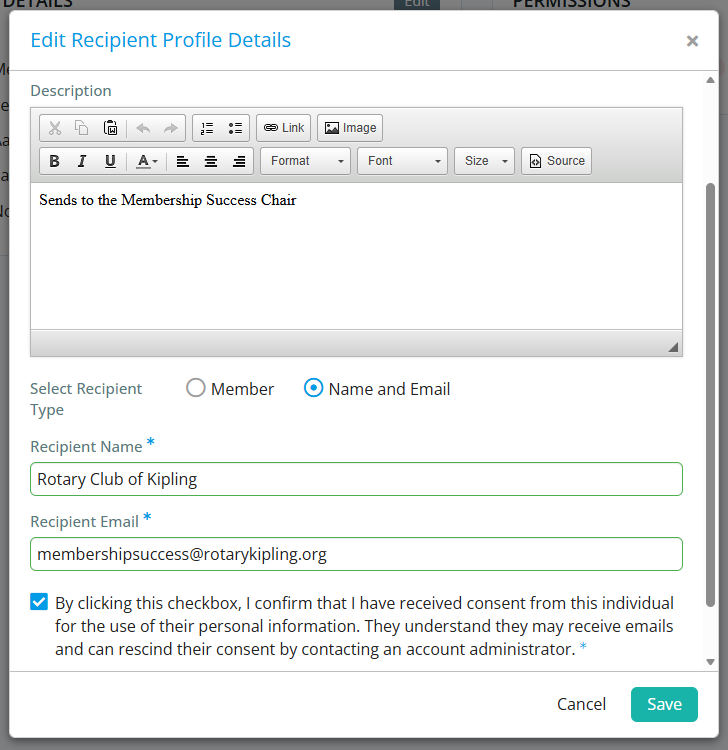728x750 pixels.
Task: Insert a bulleted list
Action: click(235, 128)
